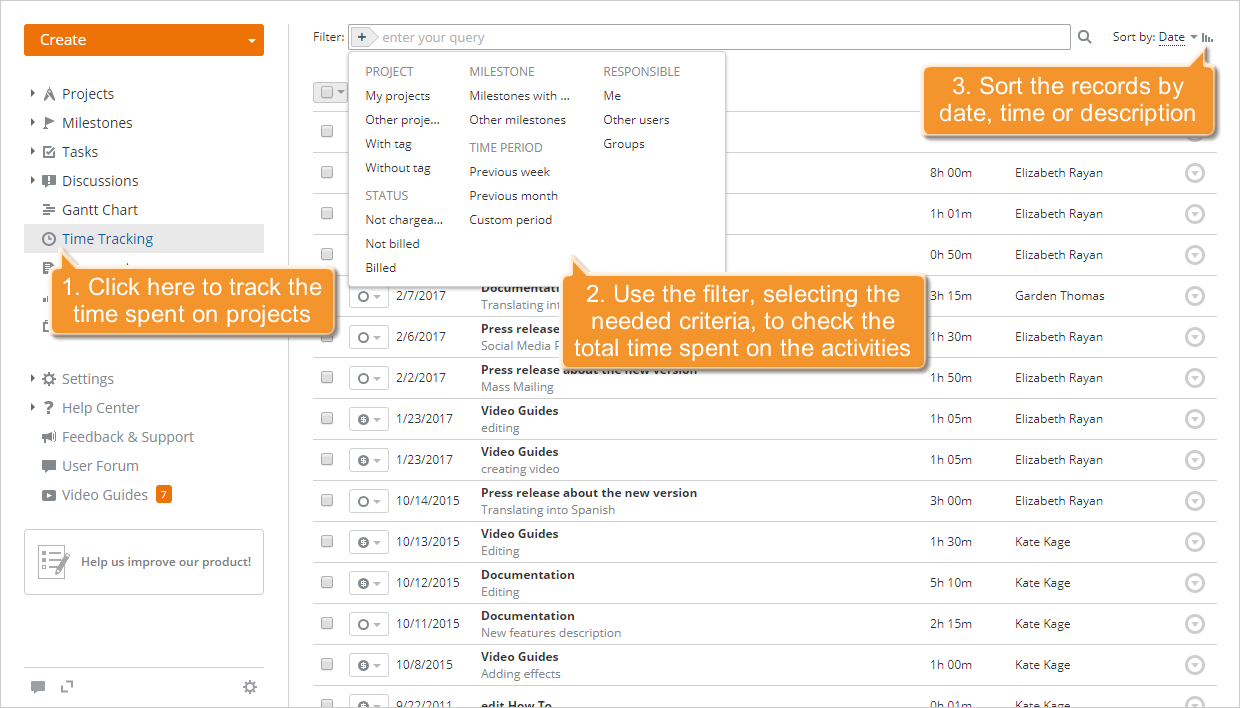Choose Not billed from the Status filter

click(391, 243)
